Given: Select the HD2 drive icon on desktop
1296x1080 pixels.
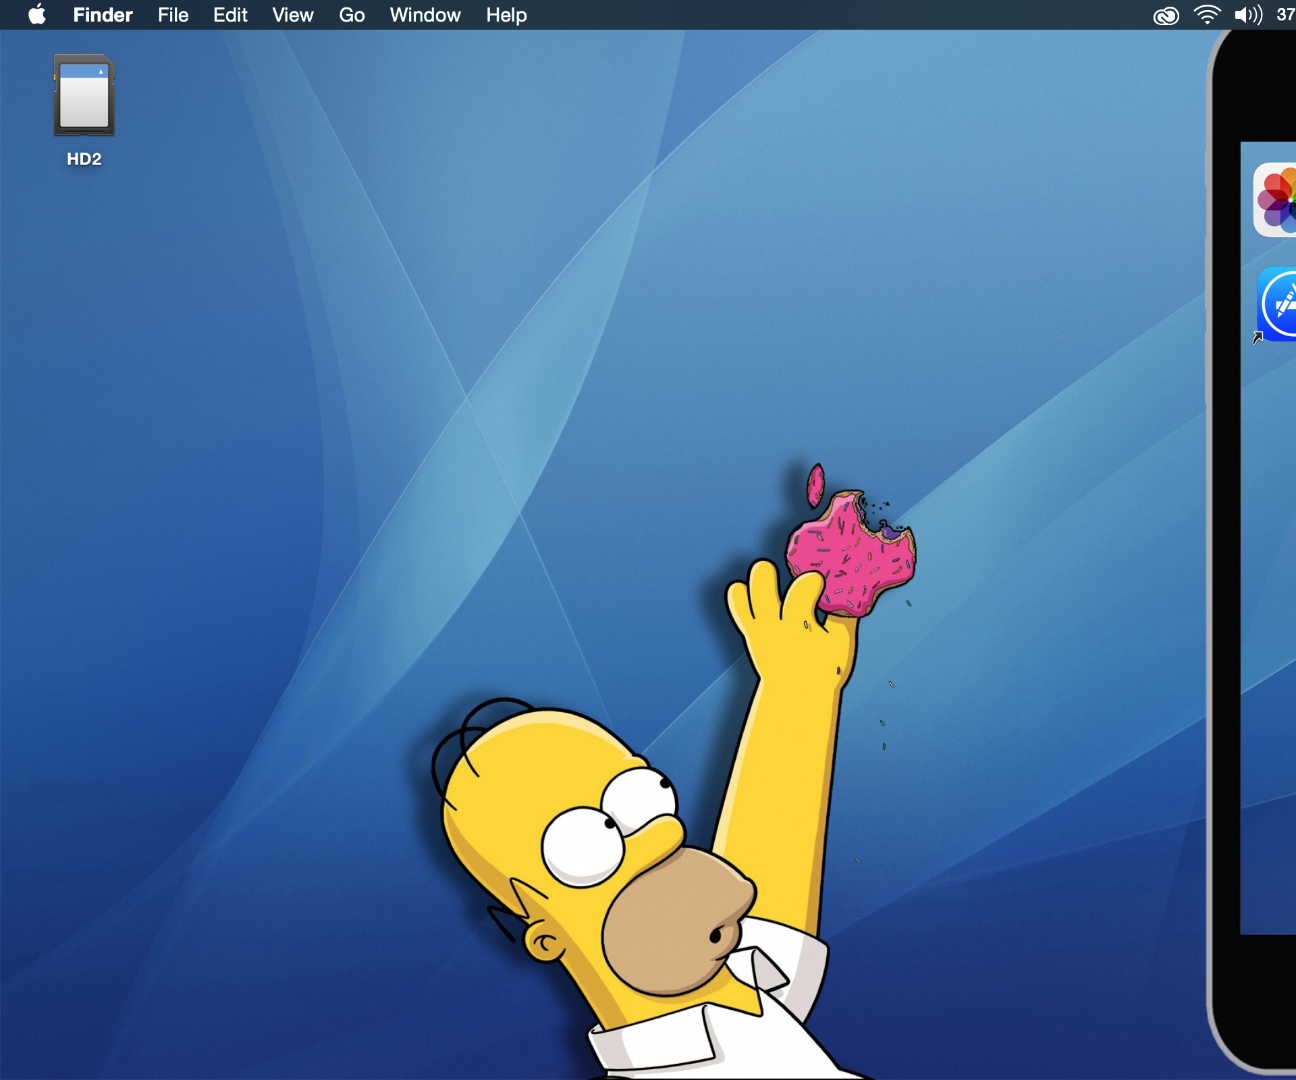Looking at the screenshot, I should coord(84,95).
